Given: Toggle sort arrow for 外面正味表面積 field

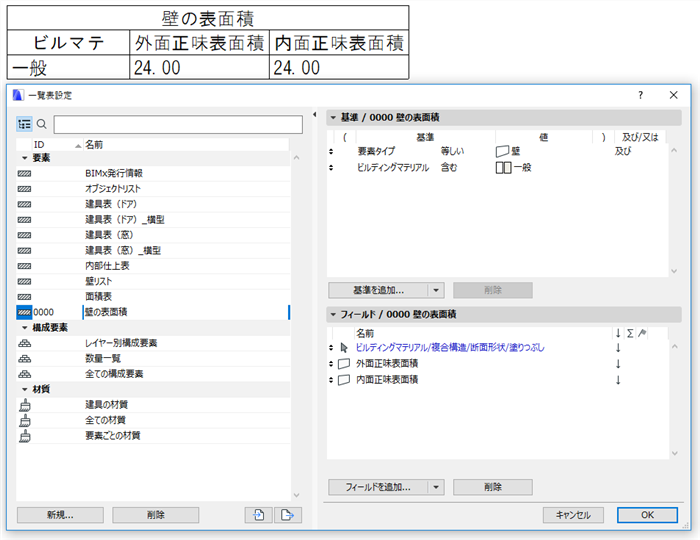Looking at the screenshot, I should click(x=618, y=364).
